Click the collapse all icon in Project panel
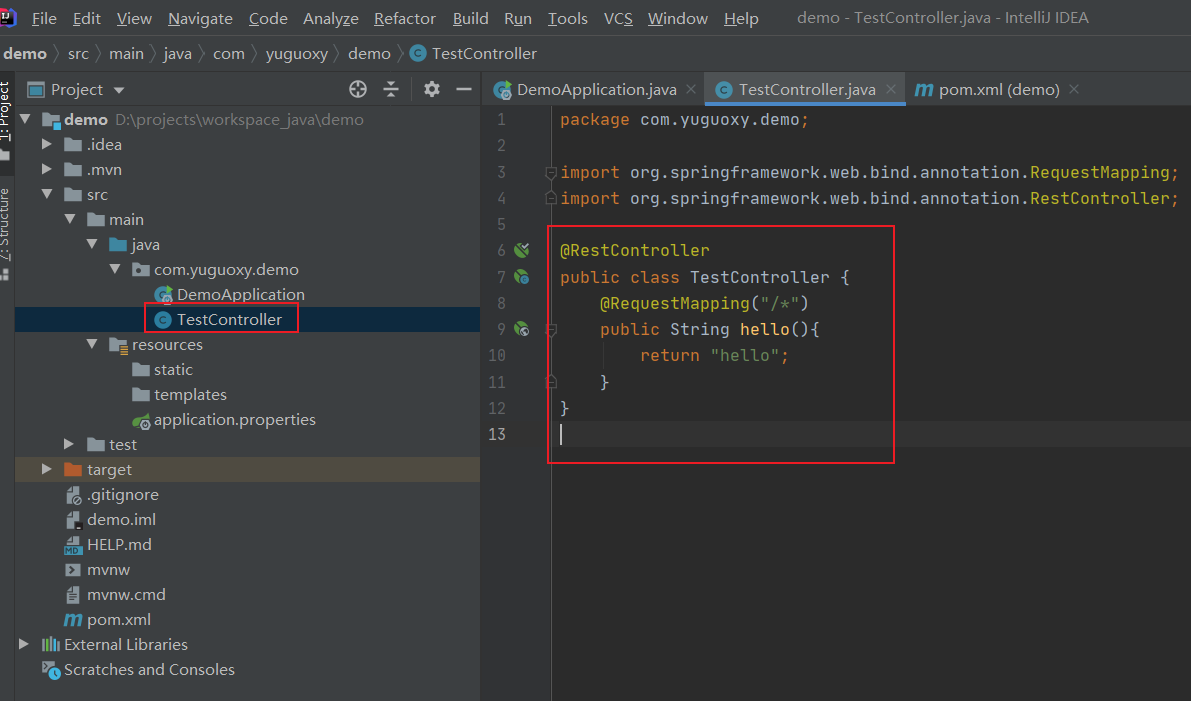1191x701 pixels. [x=391, y=90]
